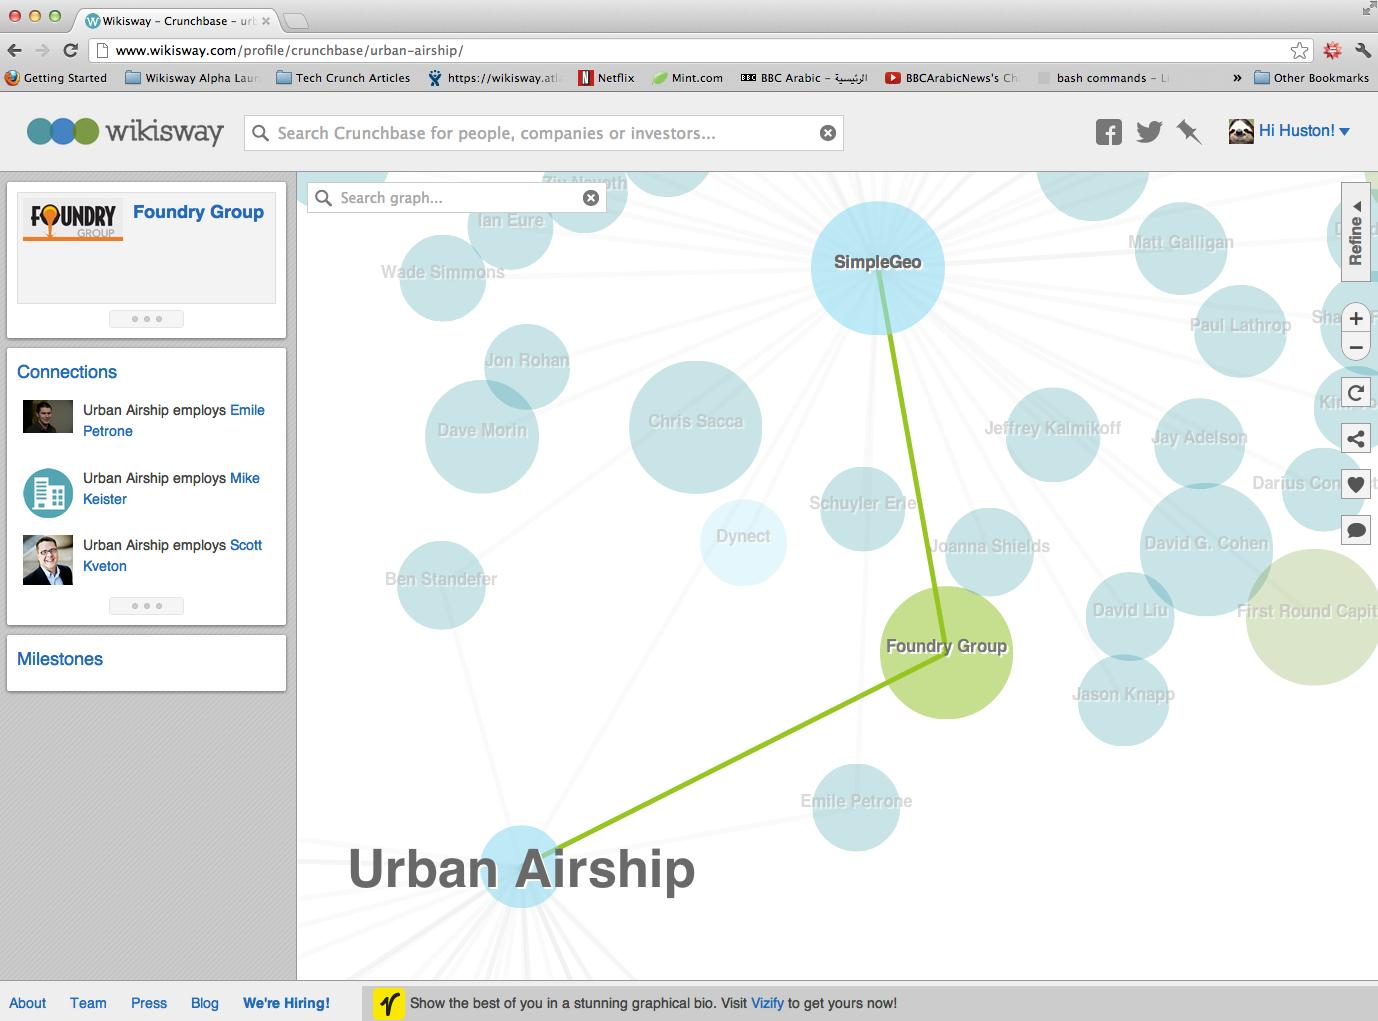Click the red extension icon in toolbar

pyautogui.click(x=1332, y=50)
